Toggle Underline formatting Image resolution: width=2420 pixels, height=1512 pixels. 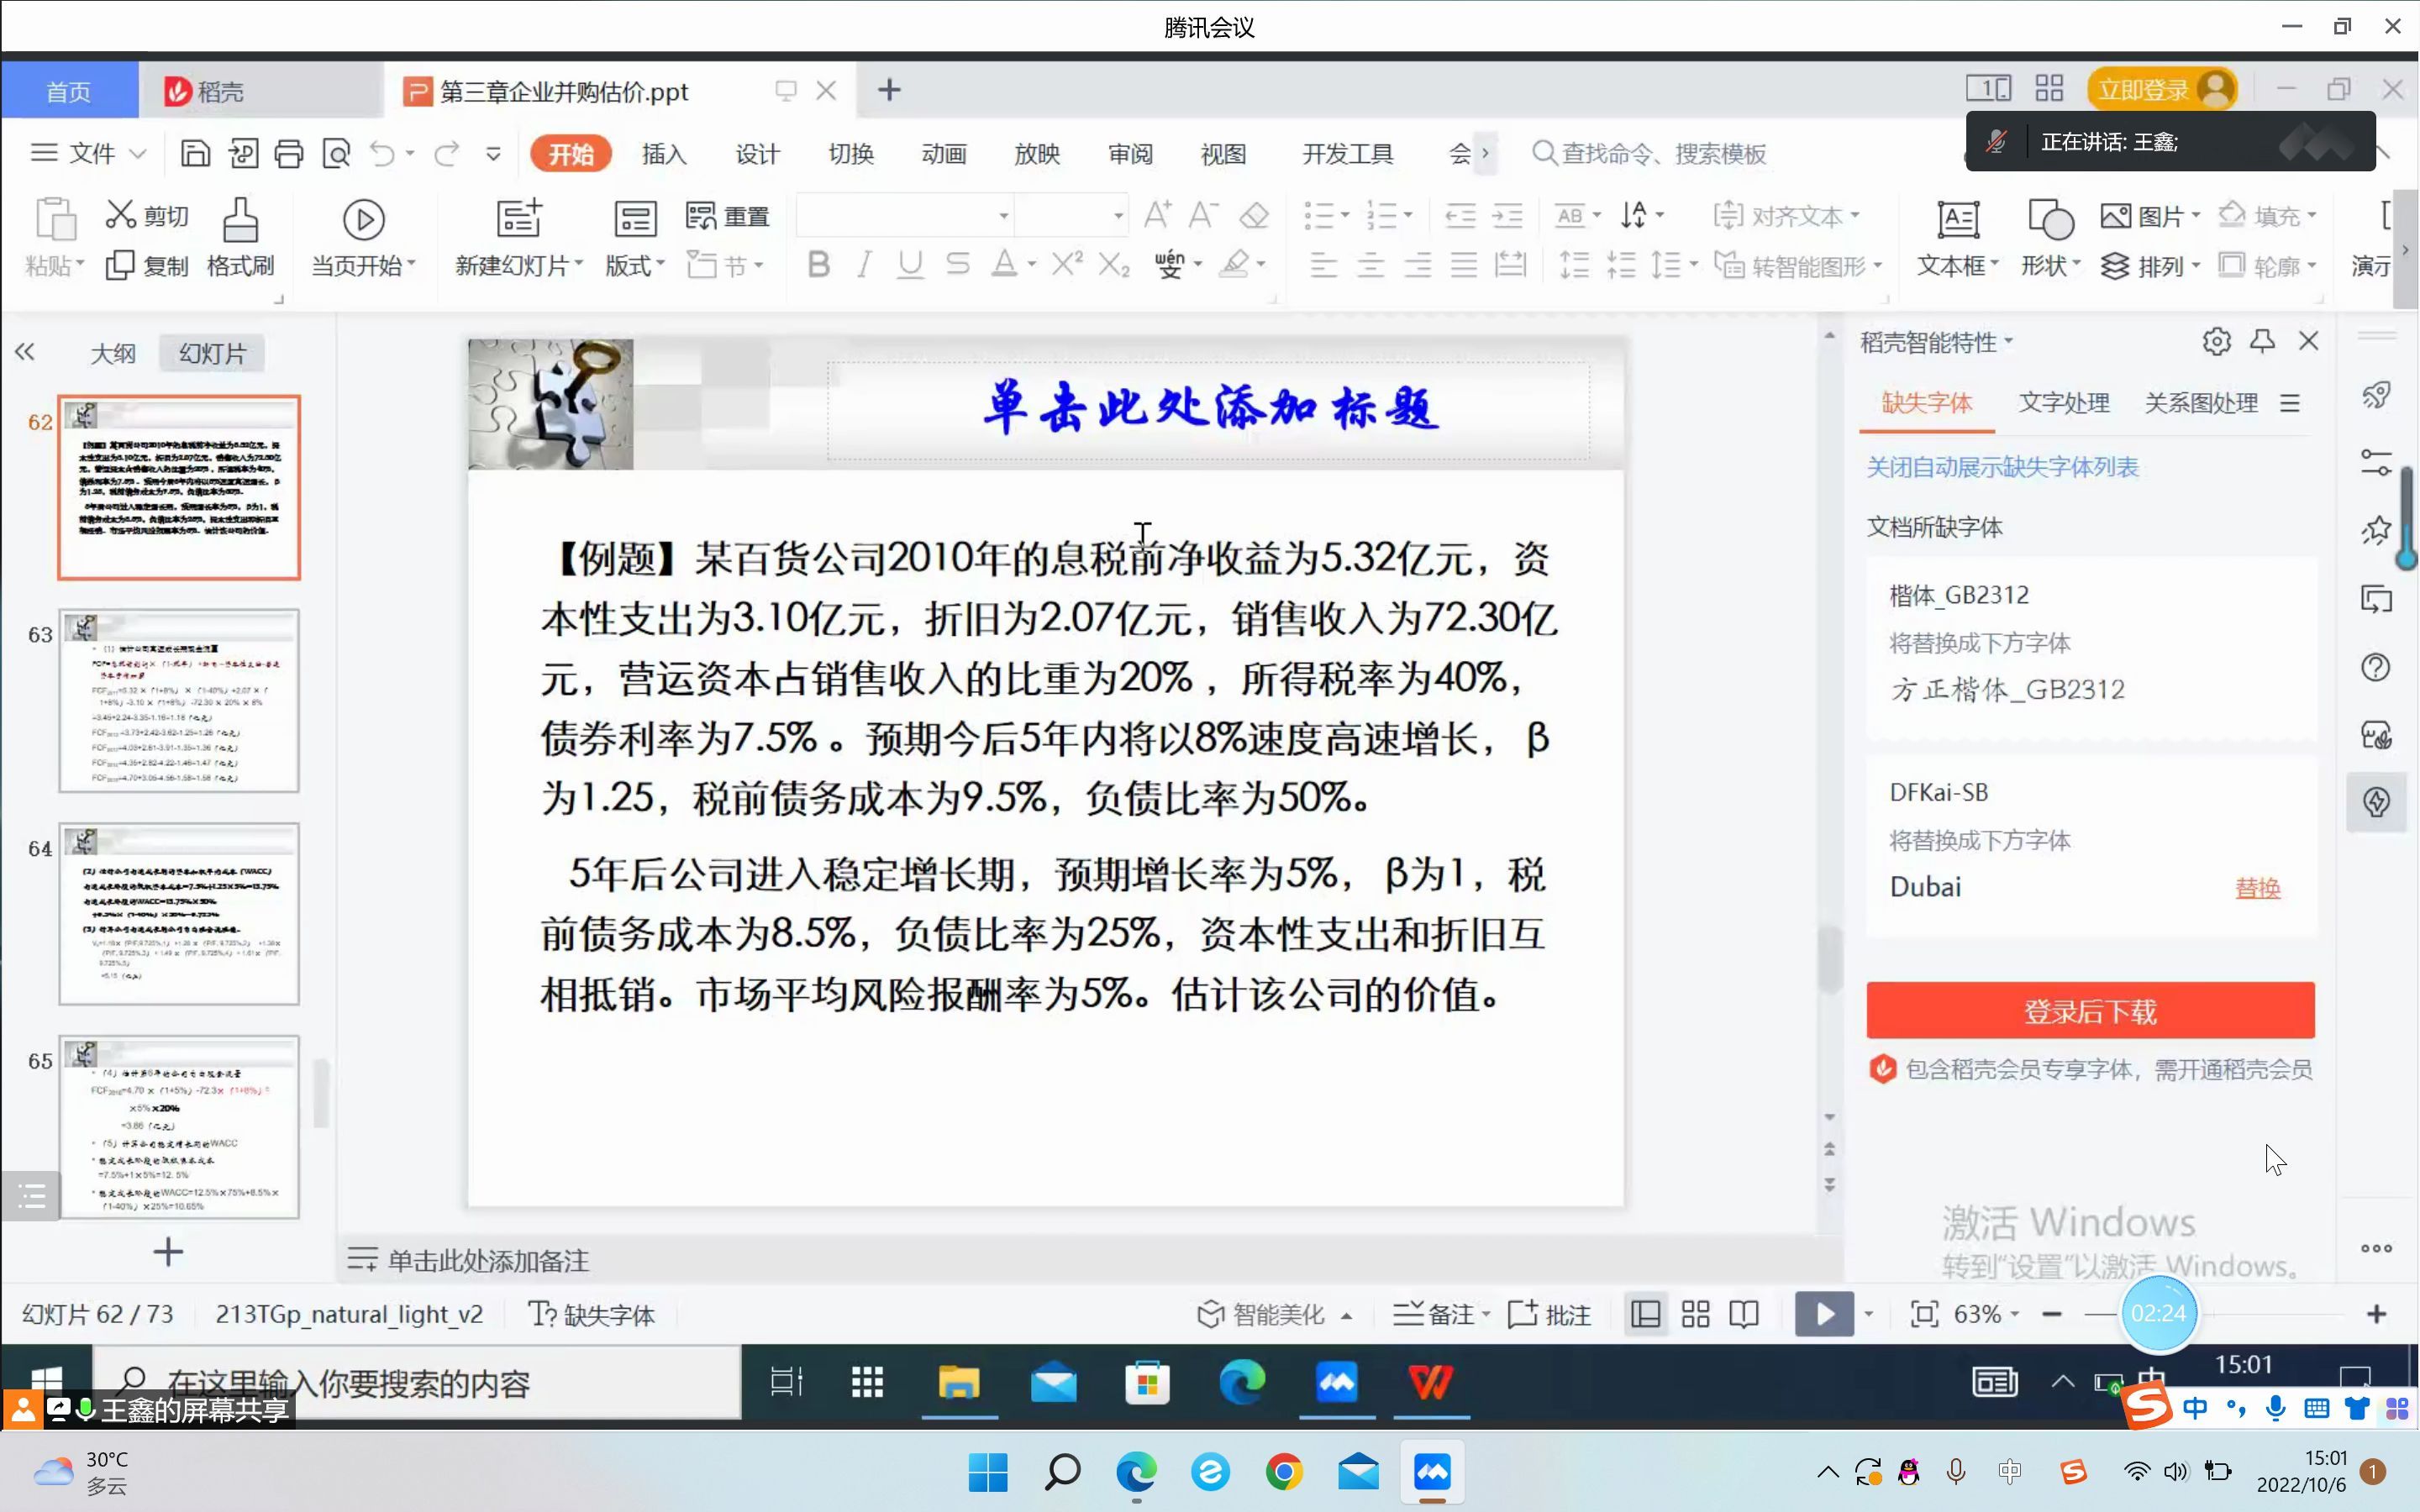click(x=910, y=265)
